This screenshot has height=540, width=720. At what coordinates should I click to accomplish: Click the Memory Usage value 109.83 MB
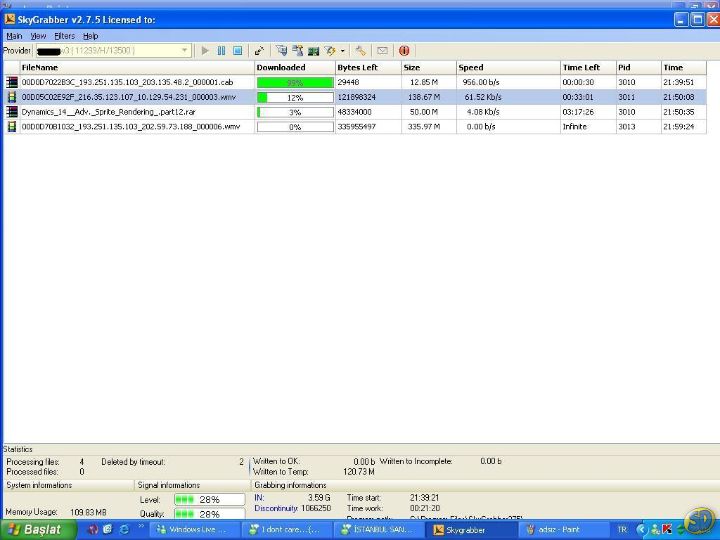click(88, 512)
